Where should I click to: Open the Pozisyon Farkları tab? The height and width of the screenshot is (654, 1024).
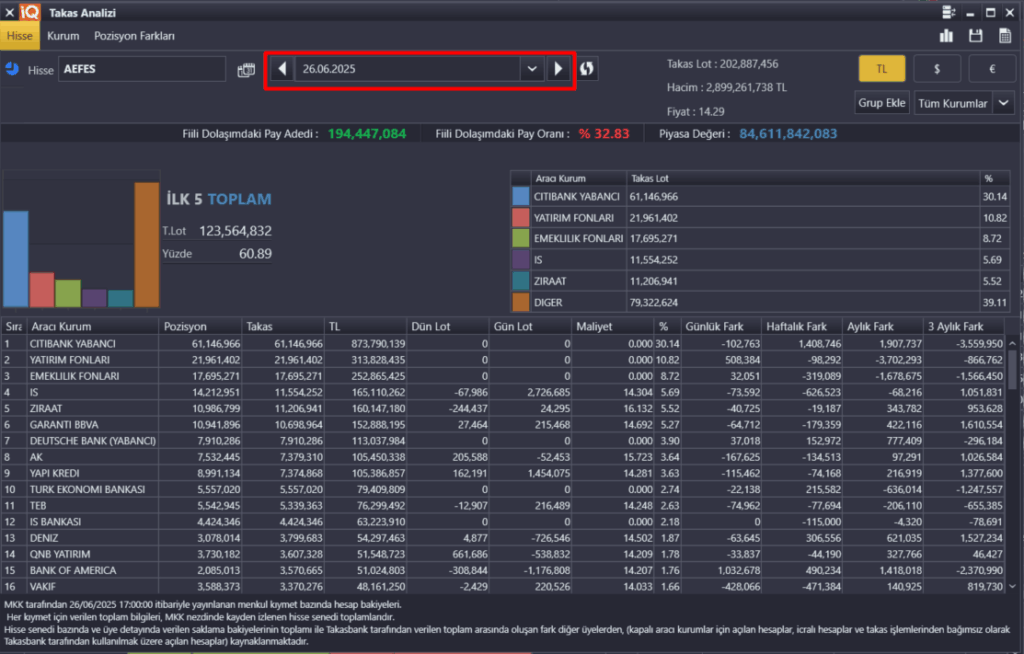pyautogui.click(x=134, y=36)
